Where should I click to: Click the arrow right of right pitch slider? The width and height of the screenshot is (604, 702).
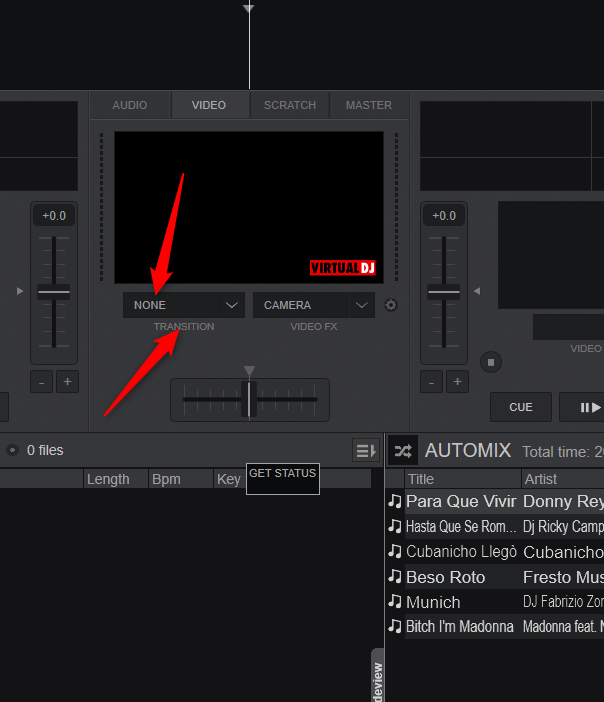pos(477,291)
